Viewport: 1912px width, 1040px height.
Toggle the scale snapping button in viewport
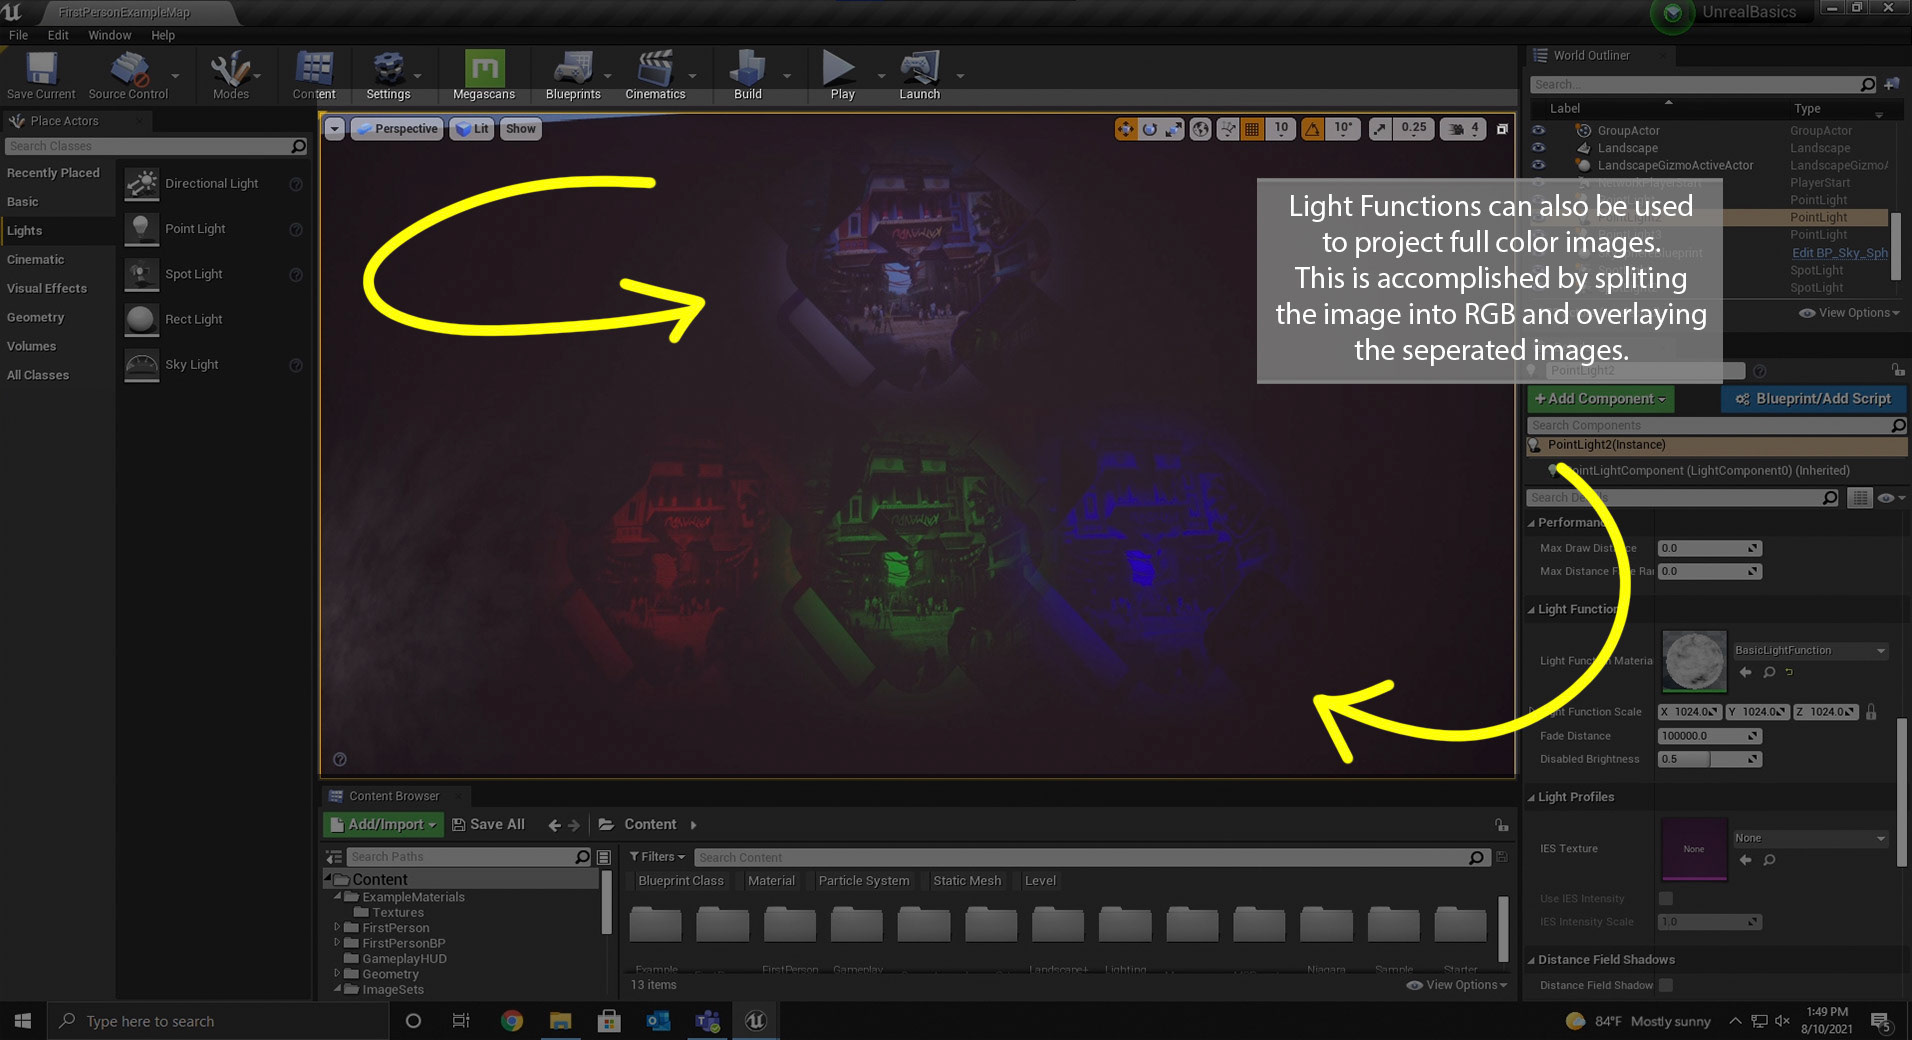point(1380,129)
